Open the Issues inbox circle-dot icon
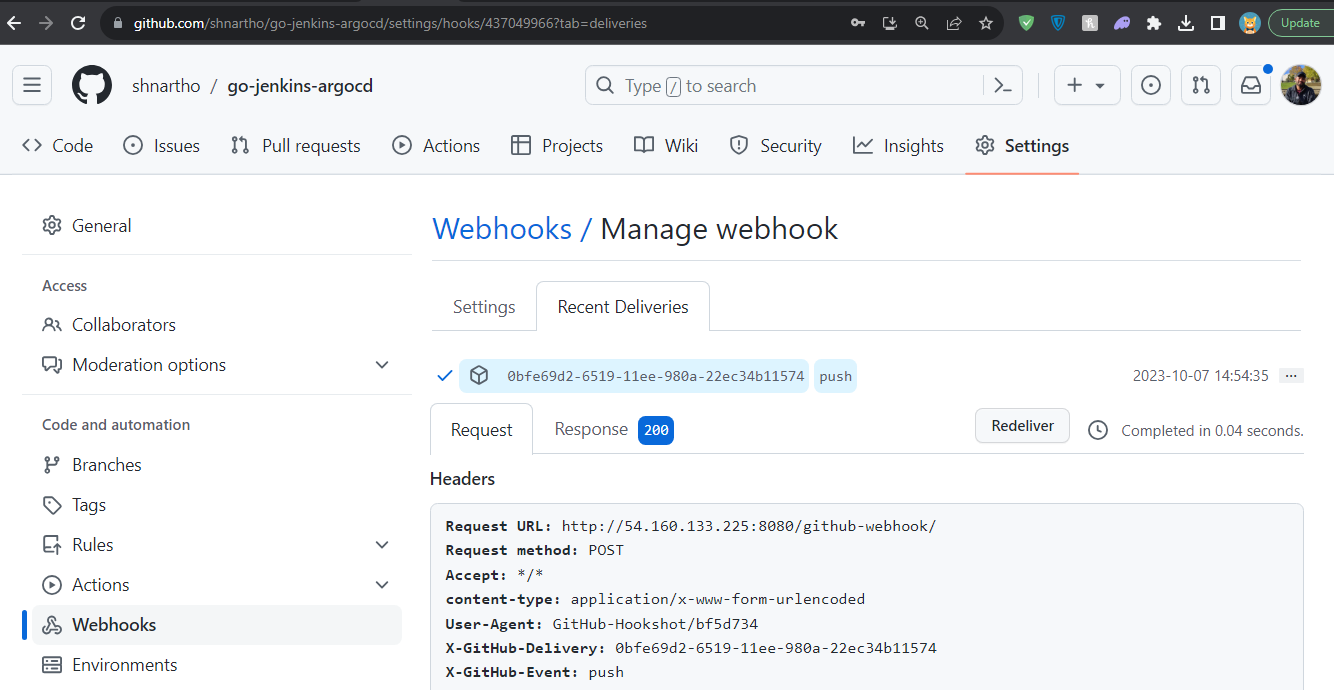 (1151, 86)
